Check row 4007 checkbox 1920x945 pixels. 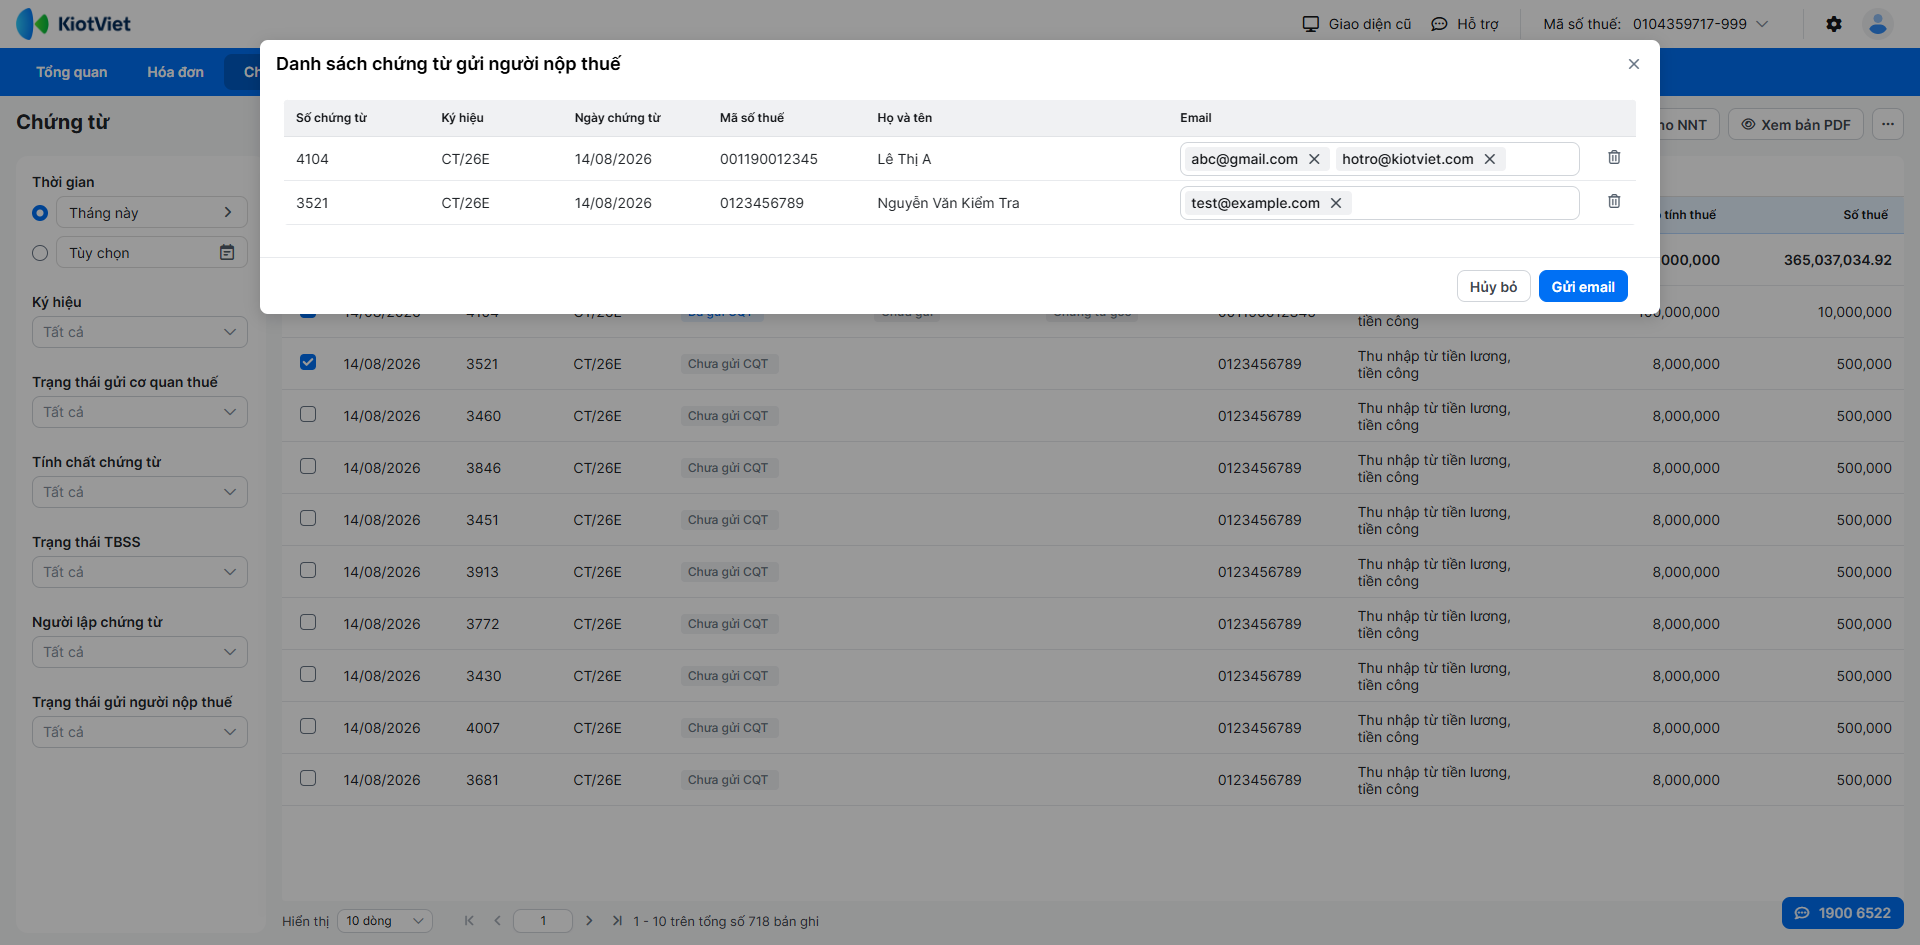click(308, 726)
